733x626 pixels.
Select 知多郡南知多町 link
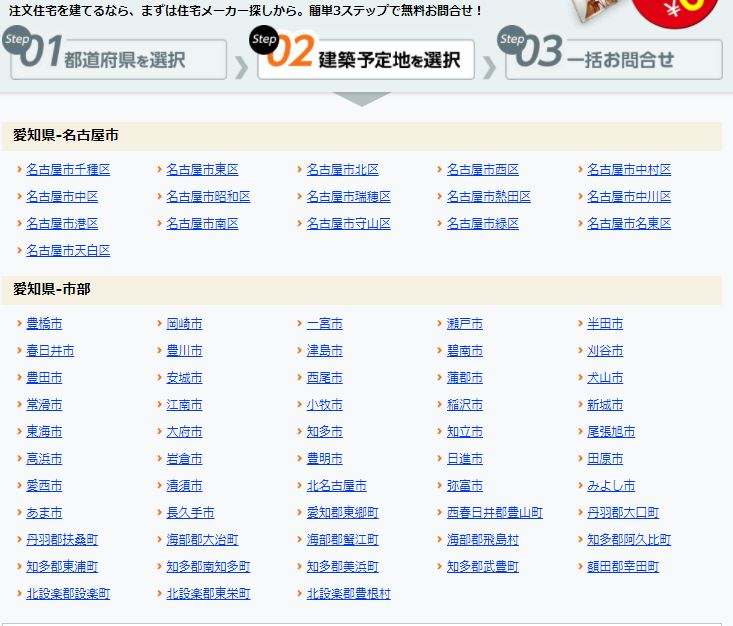(208, 567)
